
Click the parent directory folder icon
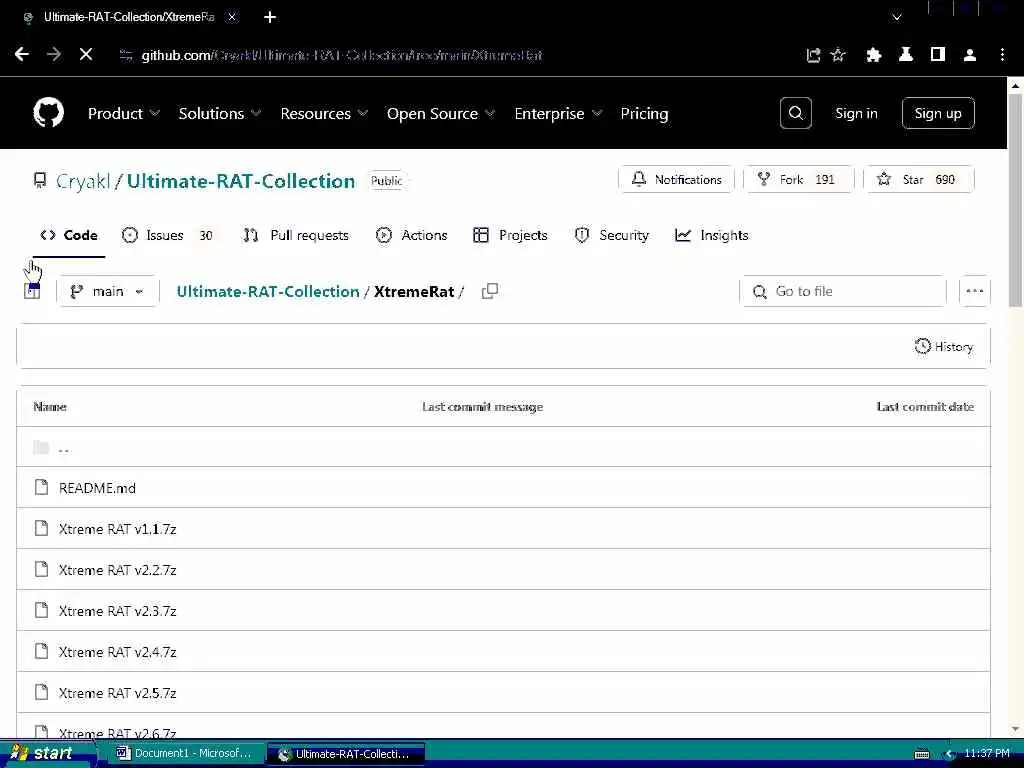[41, 447]
